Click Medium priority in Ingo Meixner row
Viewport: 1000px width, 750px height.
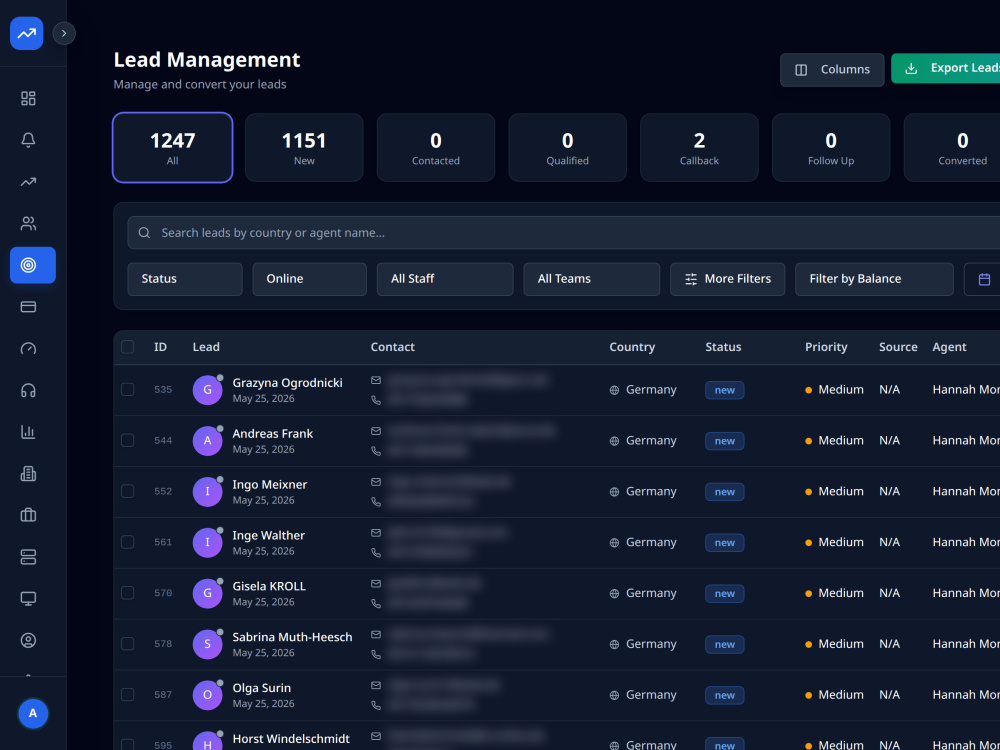(834, 491)
